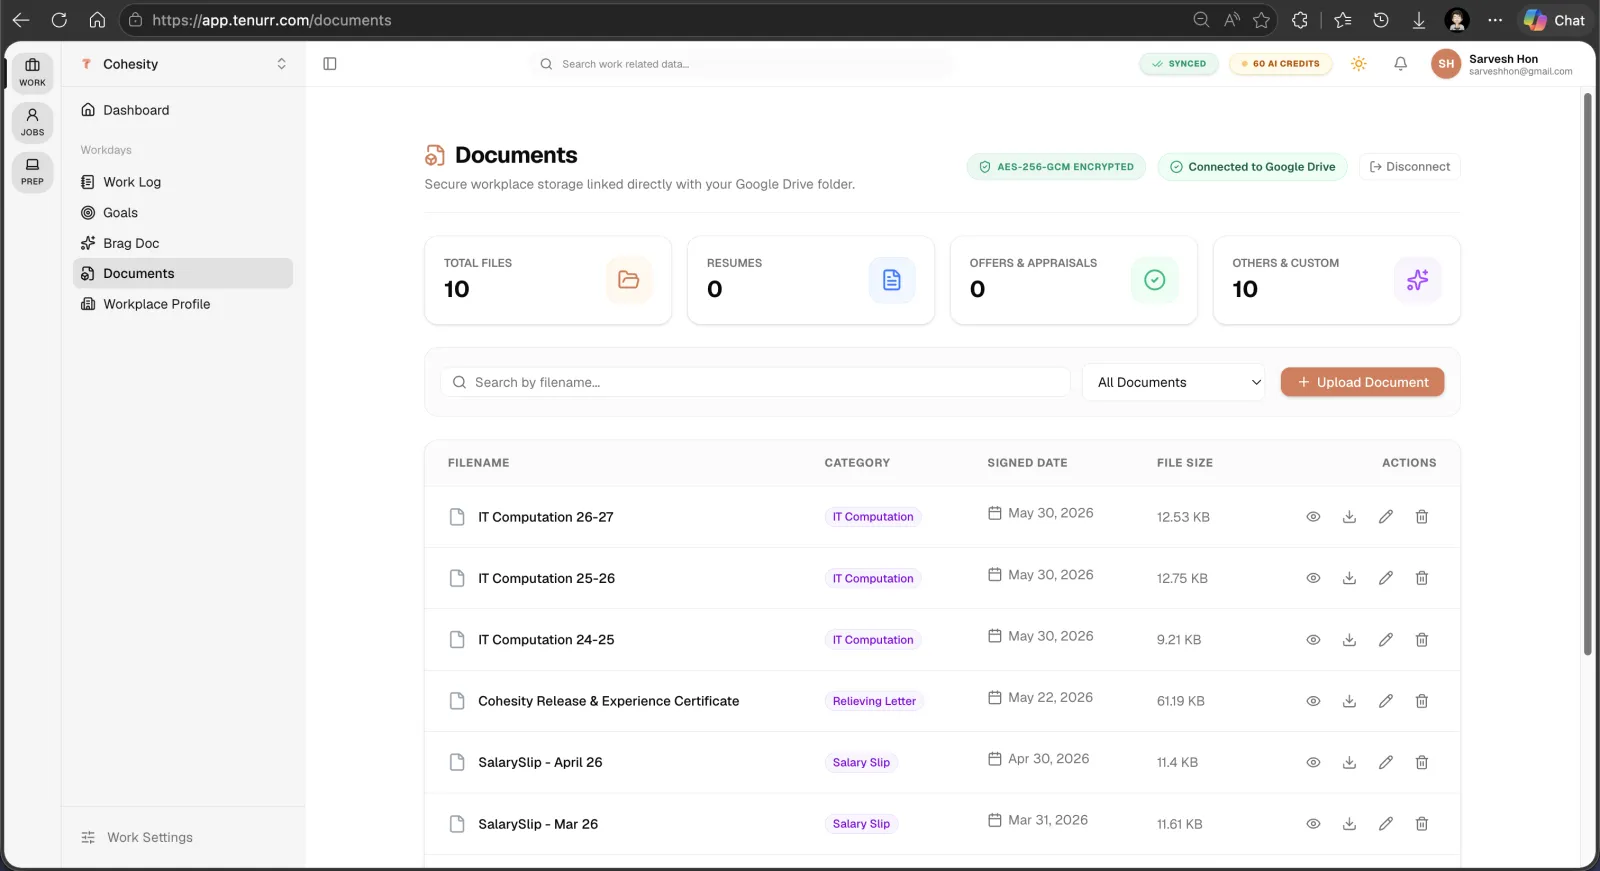This screenshot has height=871, width=1600.
Task: Preview IT Computation 25-26 with eye icon
Action: coord(1313,578)
